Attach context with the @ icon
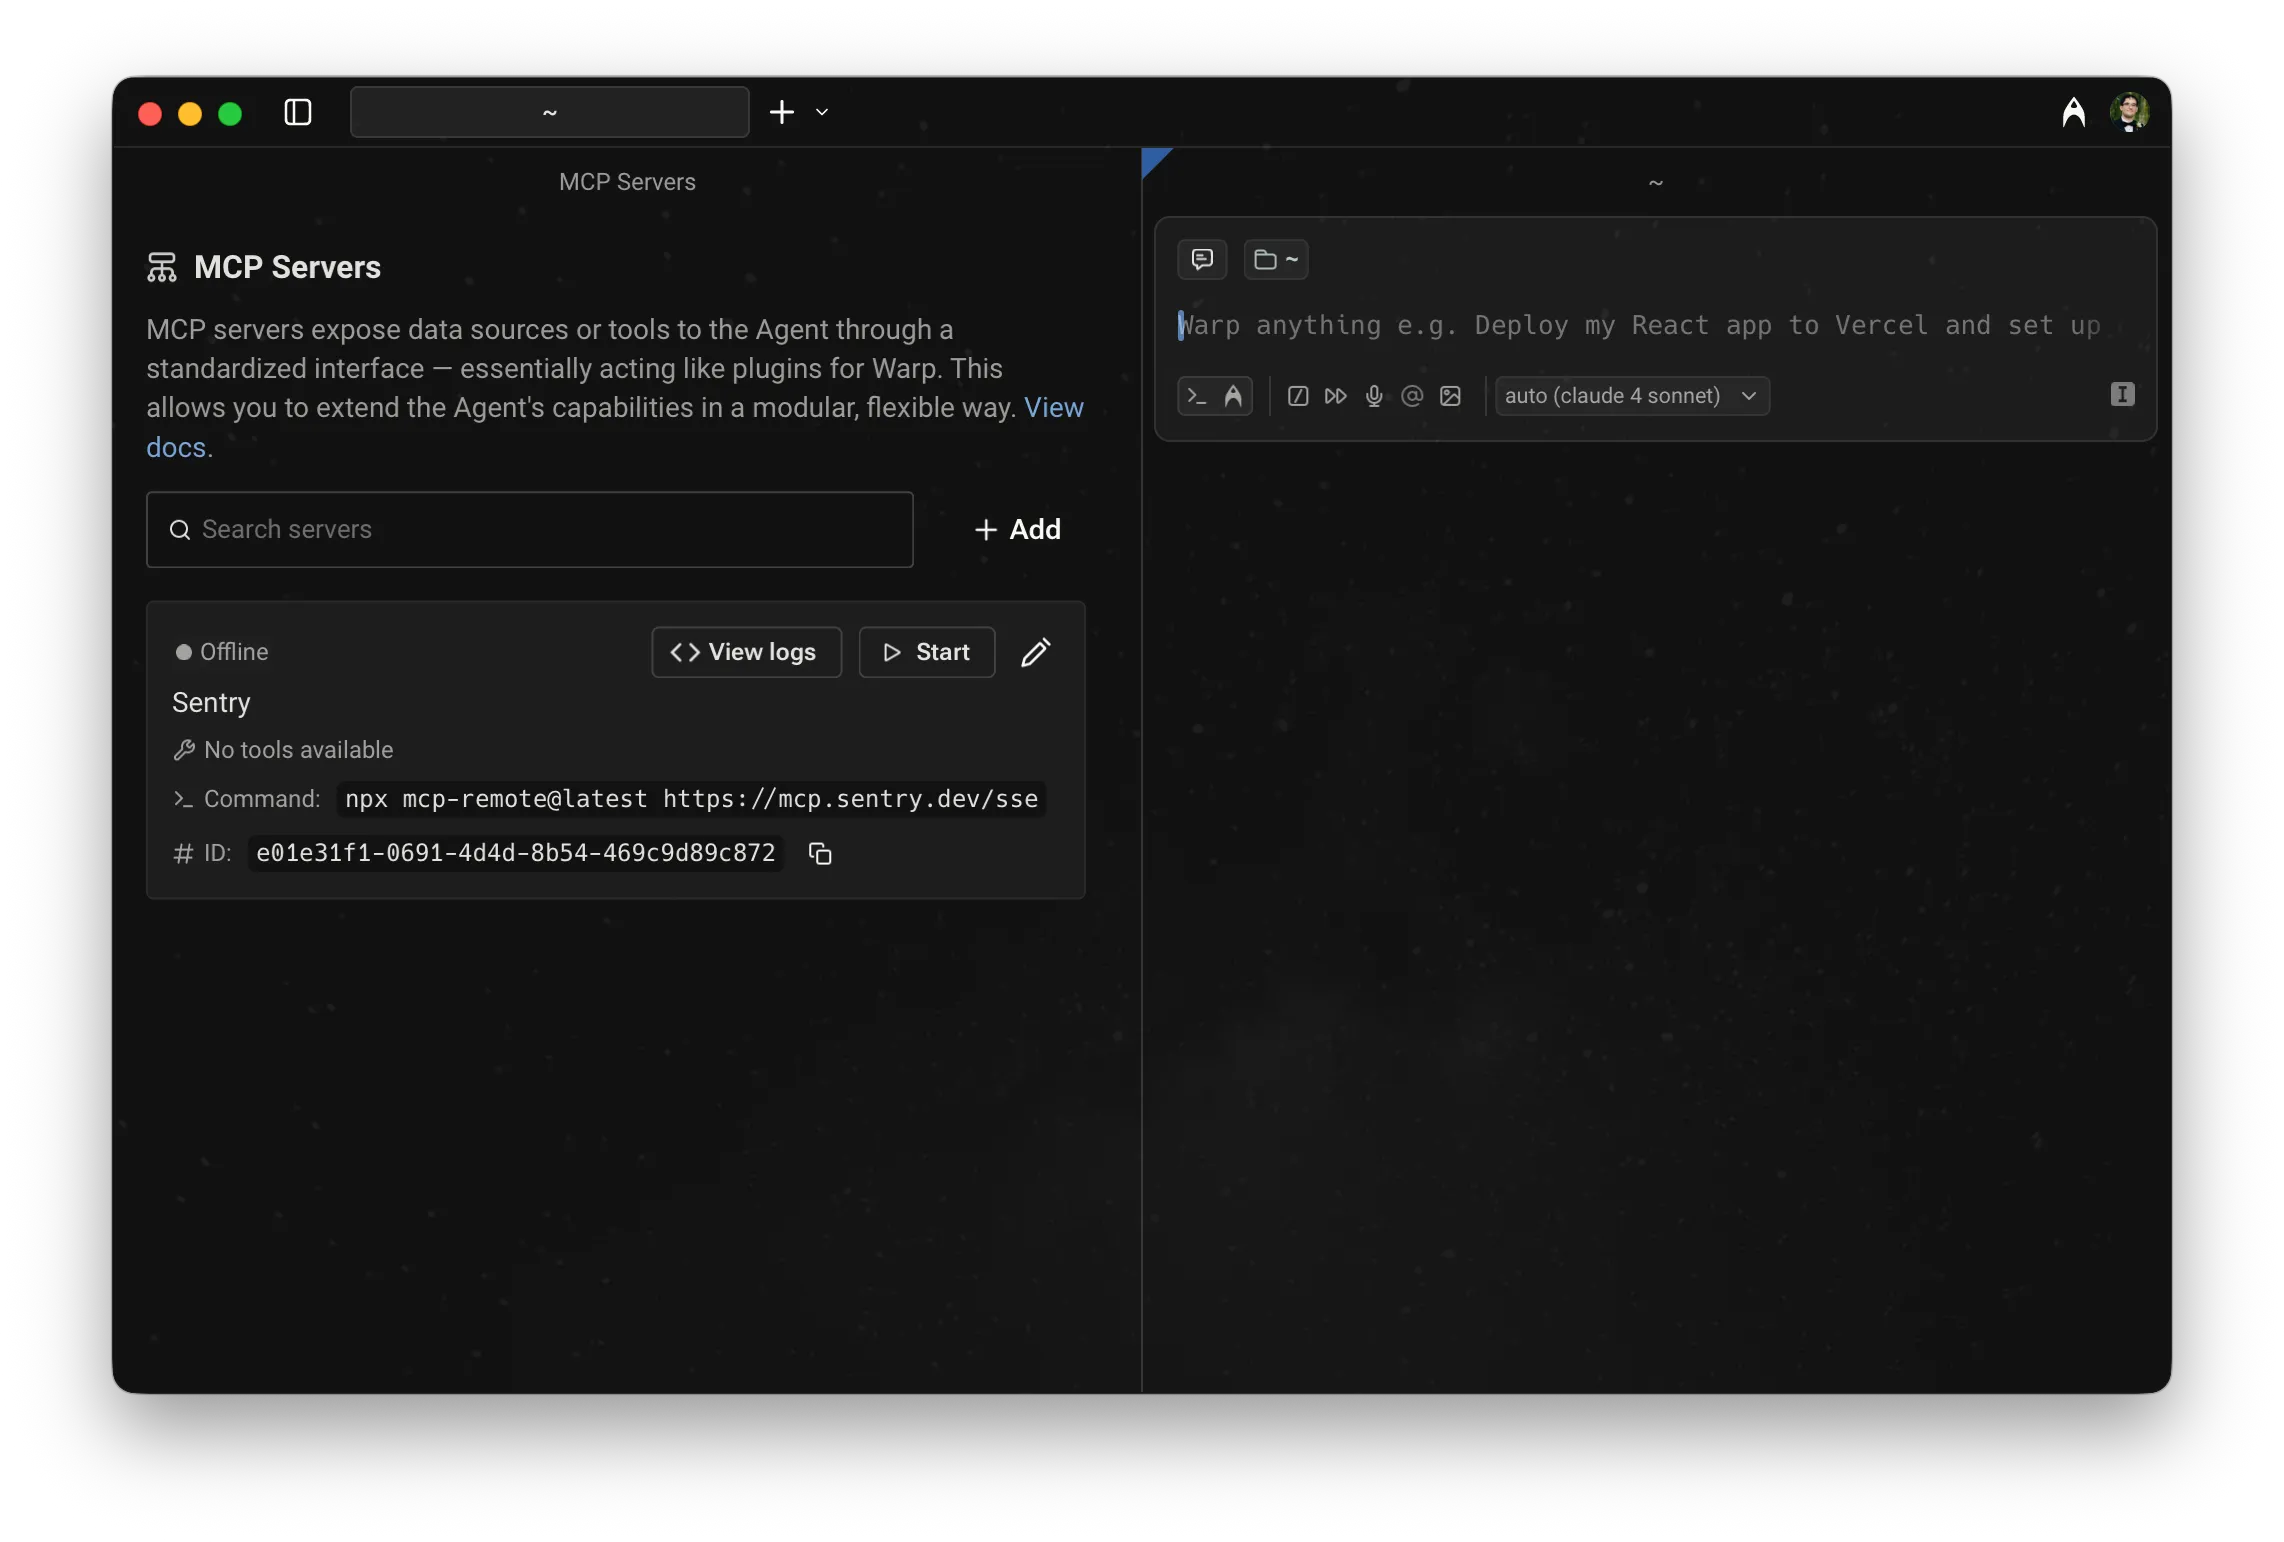The image size is (2284, 1542). click(1412, 396)
